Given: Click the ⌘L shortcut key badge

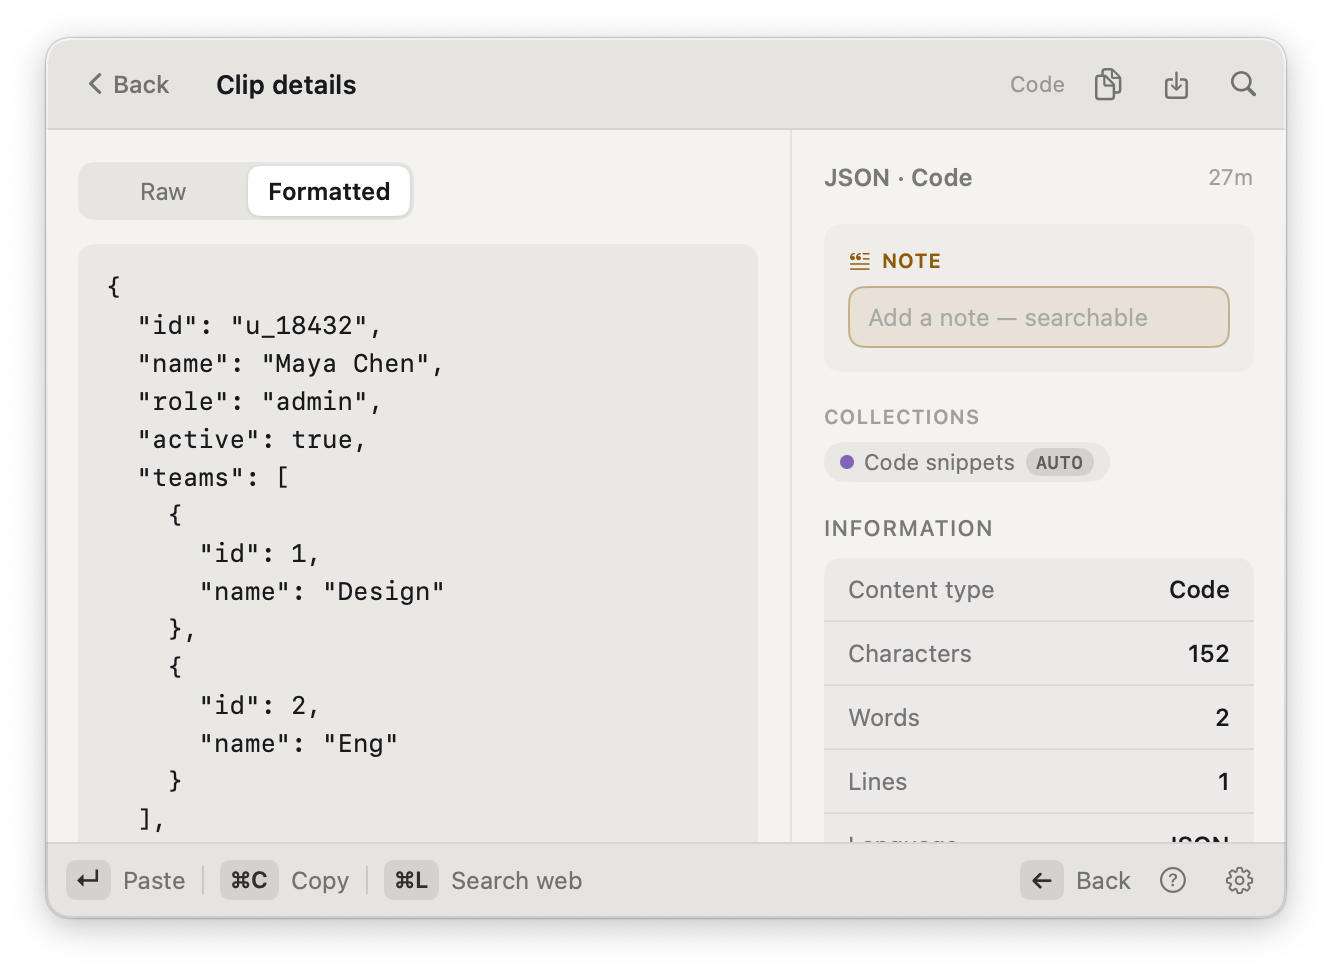Looking at the screenshot, I should [x=411, y=880].
